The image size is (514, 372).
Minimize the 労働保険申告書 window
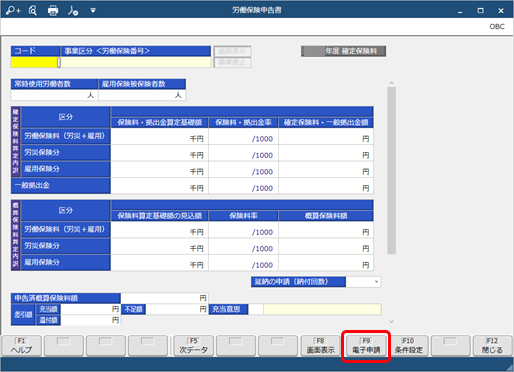click(x=460, y=11)
